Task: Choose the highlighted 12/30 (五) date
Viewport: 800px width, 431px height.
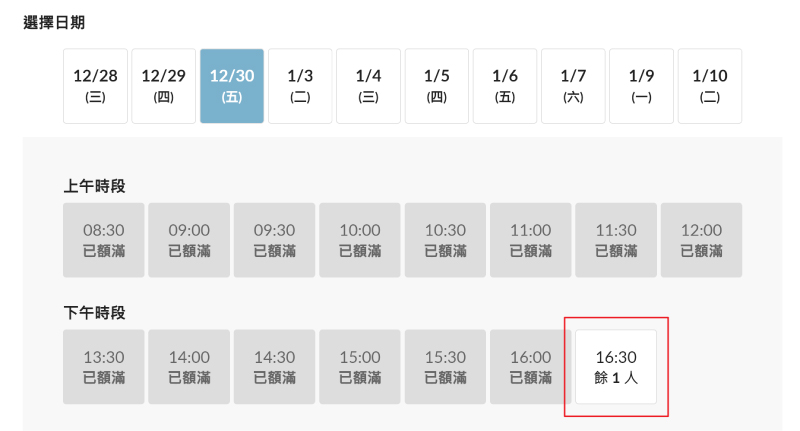Action: pyautogui.click(x=232, y=86)
